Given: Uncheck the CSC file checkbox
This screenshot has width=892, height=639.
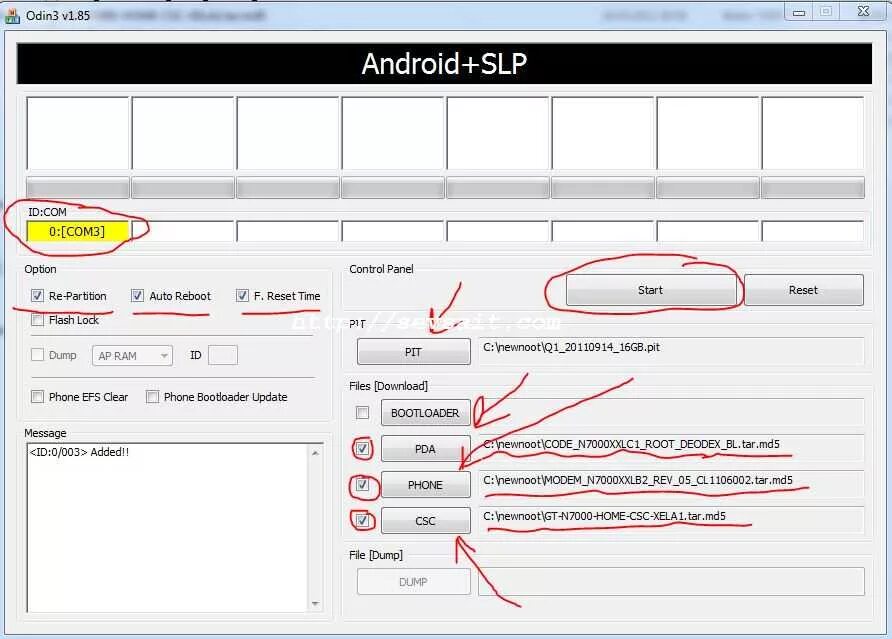Looking at the screenshot, I should 362,520.
